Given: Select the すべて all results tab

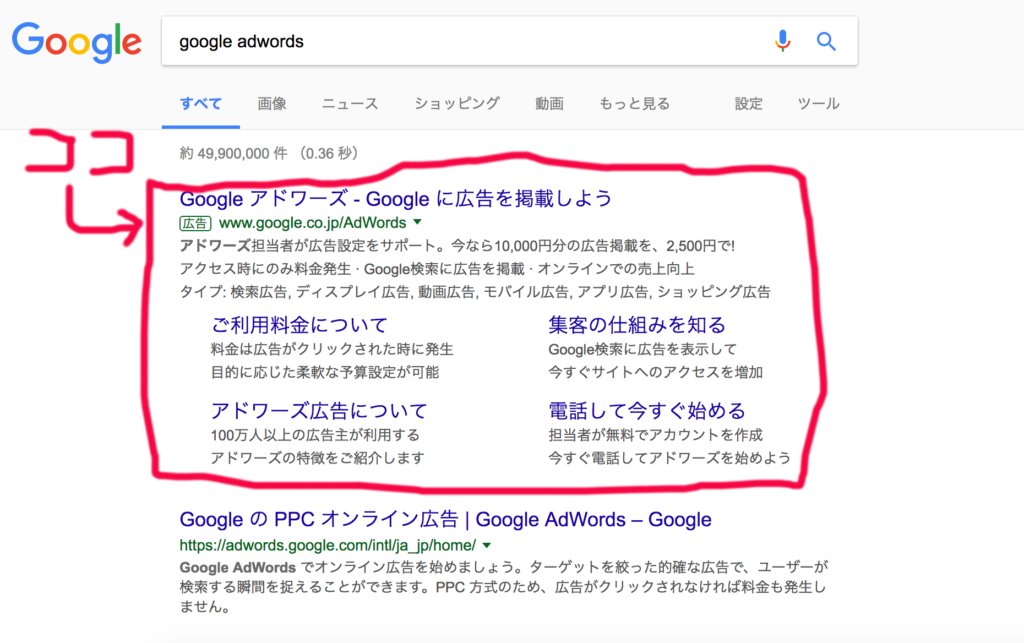Looking at the screenshot, I should coord(201,104).
